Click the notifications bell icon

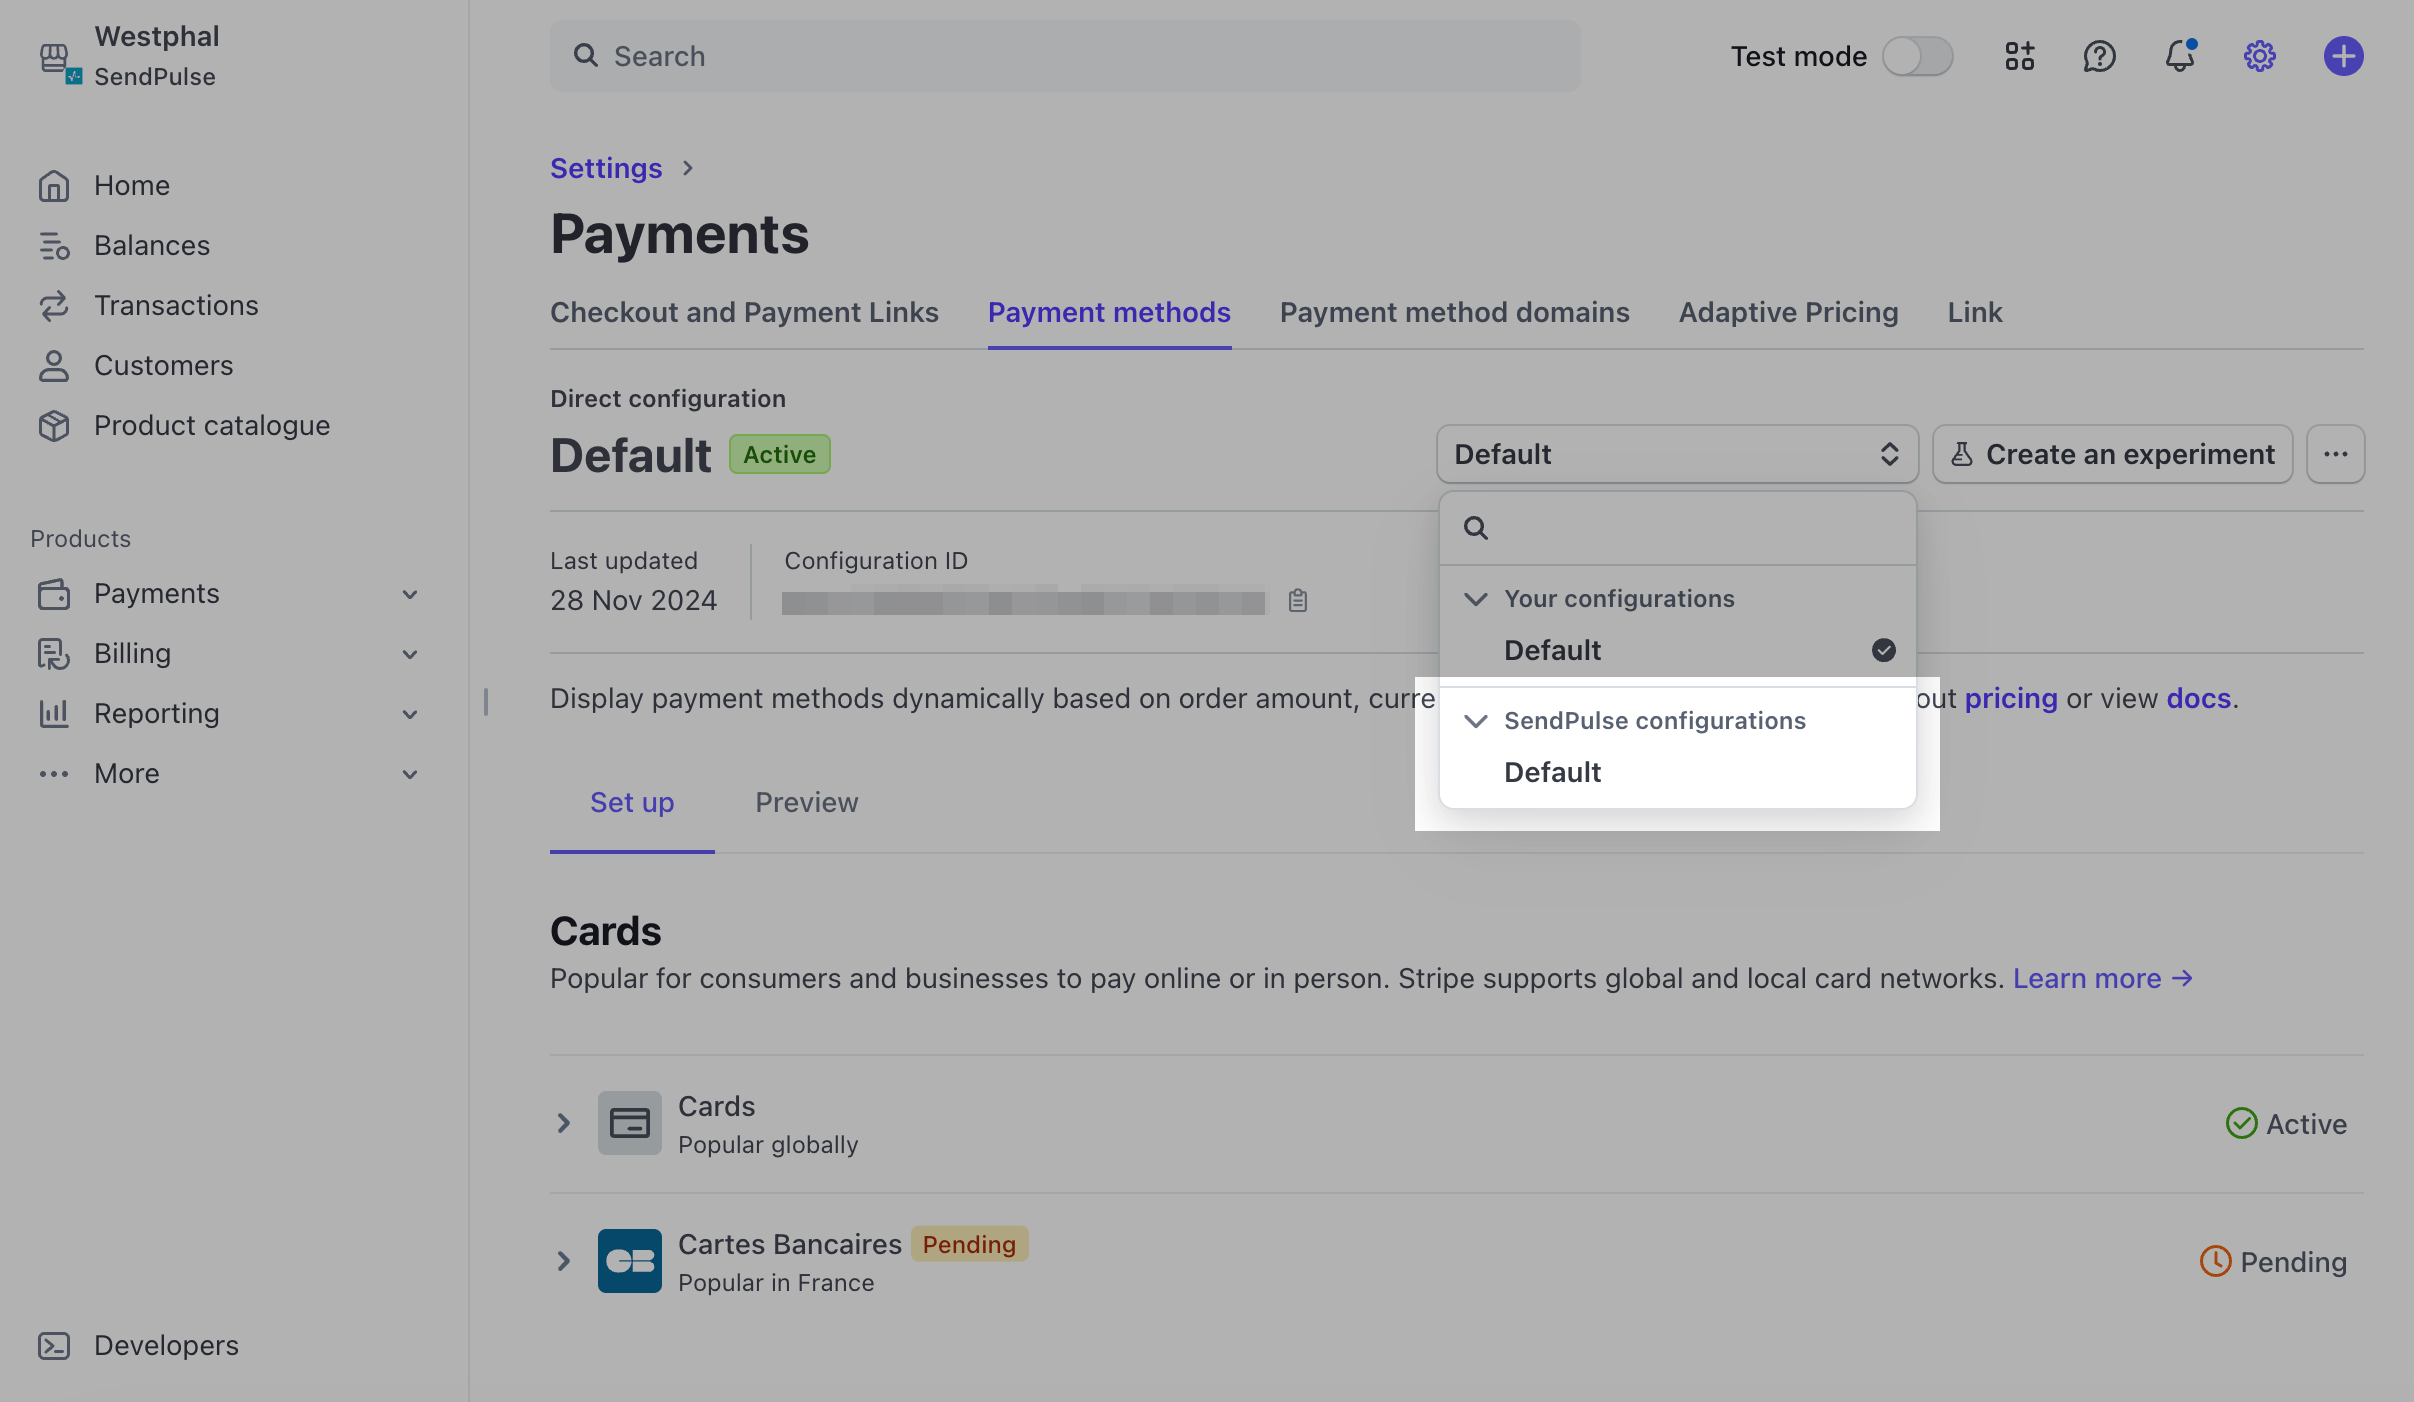pyautogui.click(x=2179, y=56)
